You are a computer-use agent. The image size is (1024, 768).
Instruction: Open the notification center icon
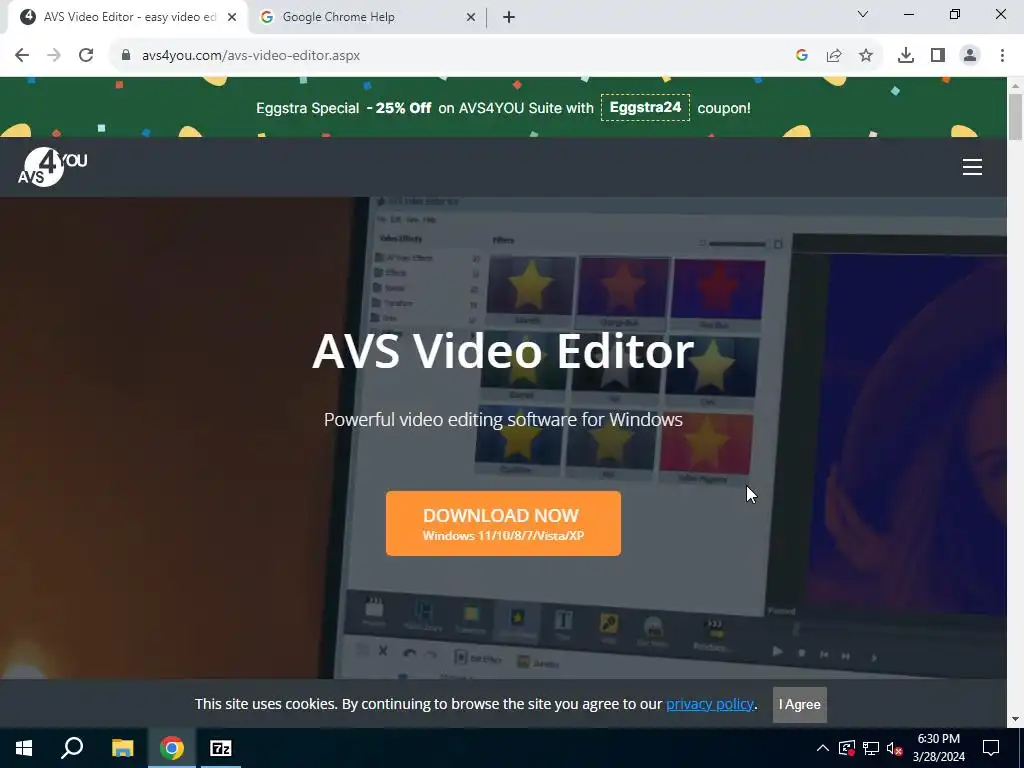point(991,748)
